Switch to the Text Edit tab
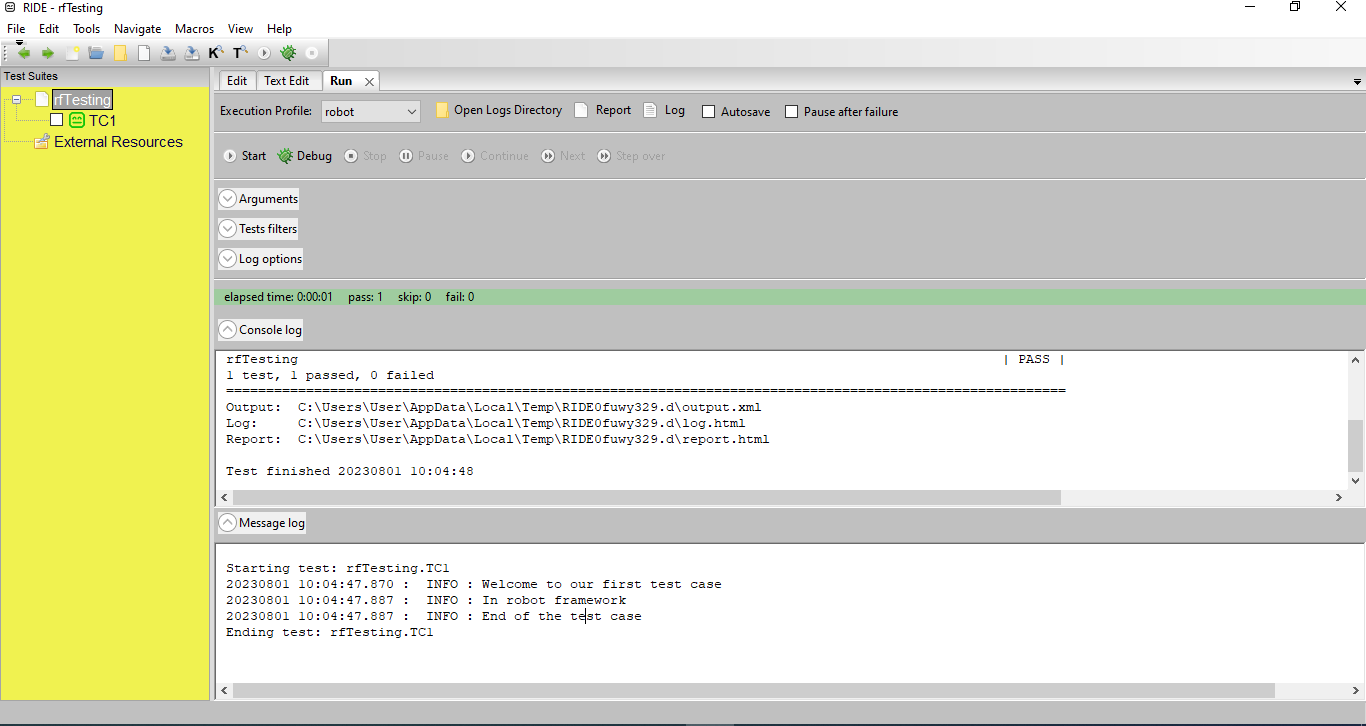Screen dimensions: 1366x726 coord(289,81)
